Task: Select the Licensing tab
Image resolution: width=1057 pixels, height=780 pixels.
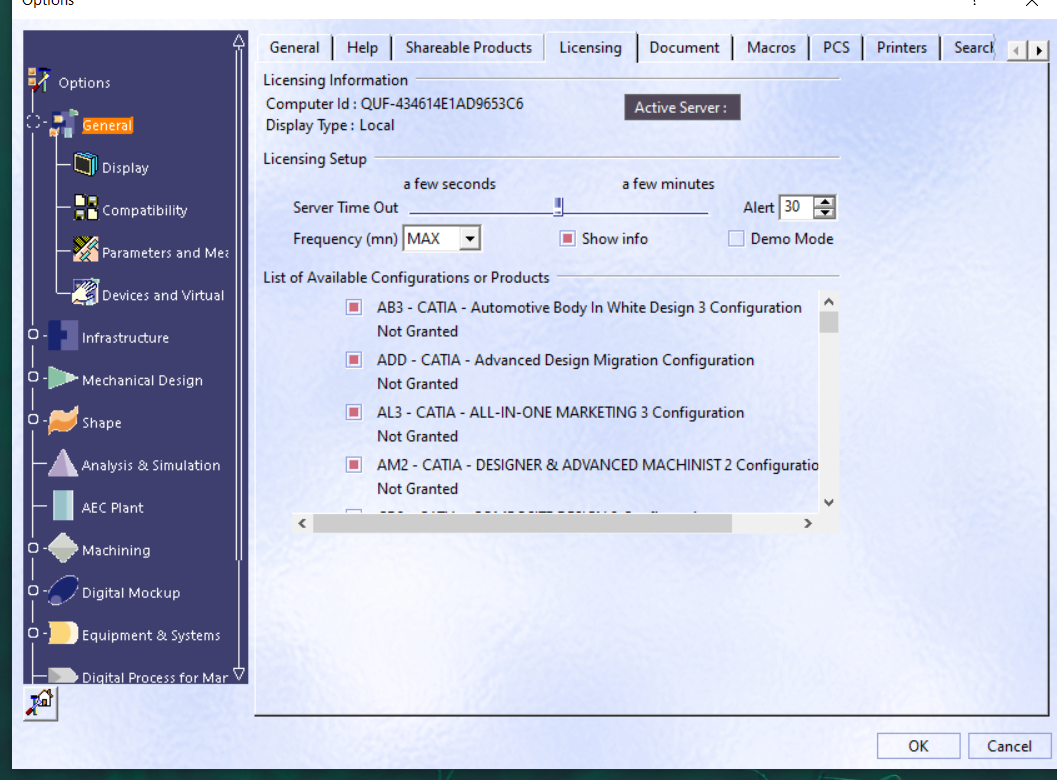Action: pyautogui.click(x=591, y=48)
